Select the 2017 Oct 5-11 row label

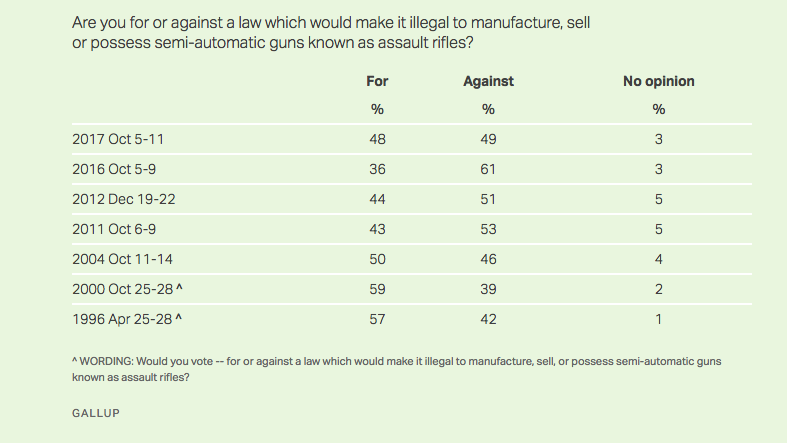tap(118, 139)
